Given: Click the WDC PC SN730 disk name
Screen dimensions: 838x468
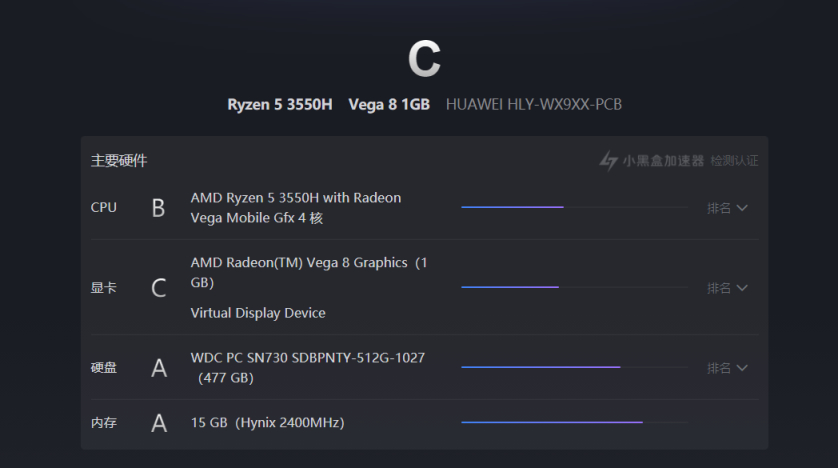Looking at the screenshot, I should 307,358.
